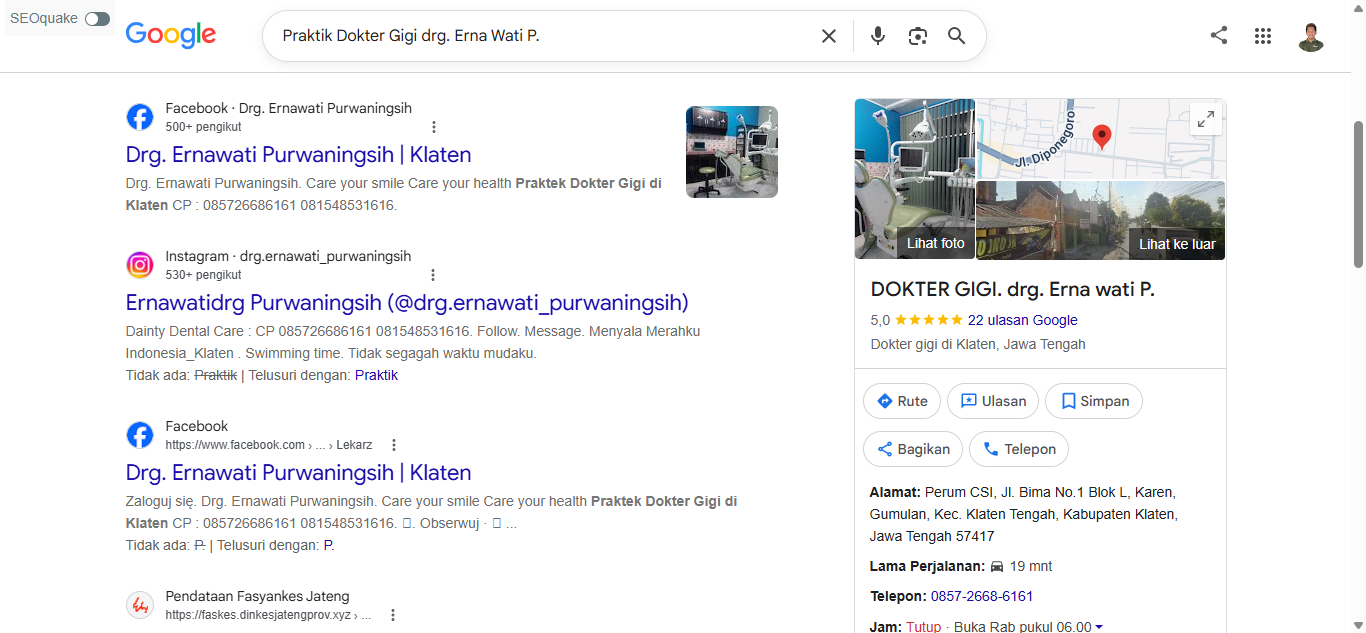Open the dental chair thumbnail of first result

pyautogui.click(x=732, y=152)
